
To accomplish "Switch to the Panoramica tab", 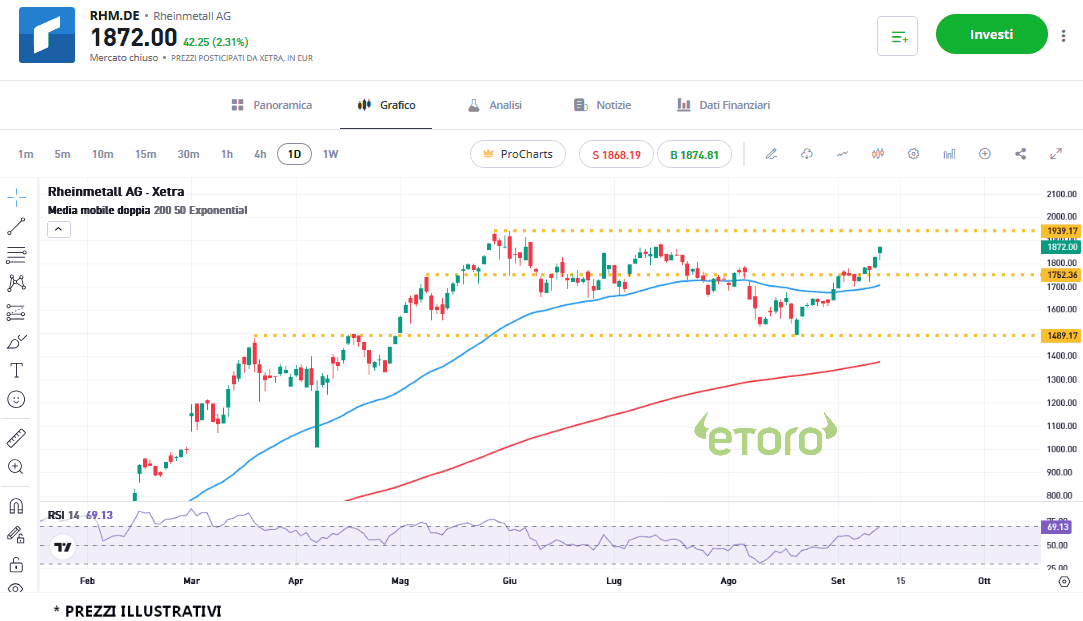I will coord(271,105).
